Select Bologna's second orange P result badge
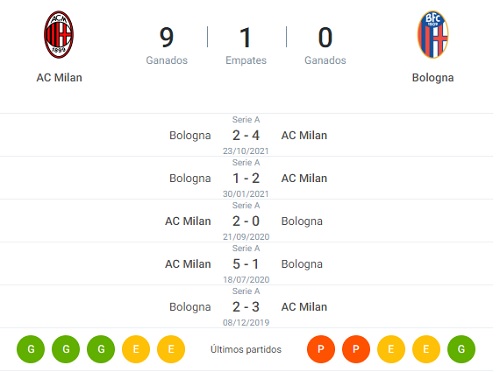 pos(356,349)
